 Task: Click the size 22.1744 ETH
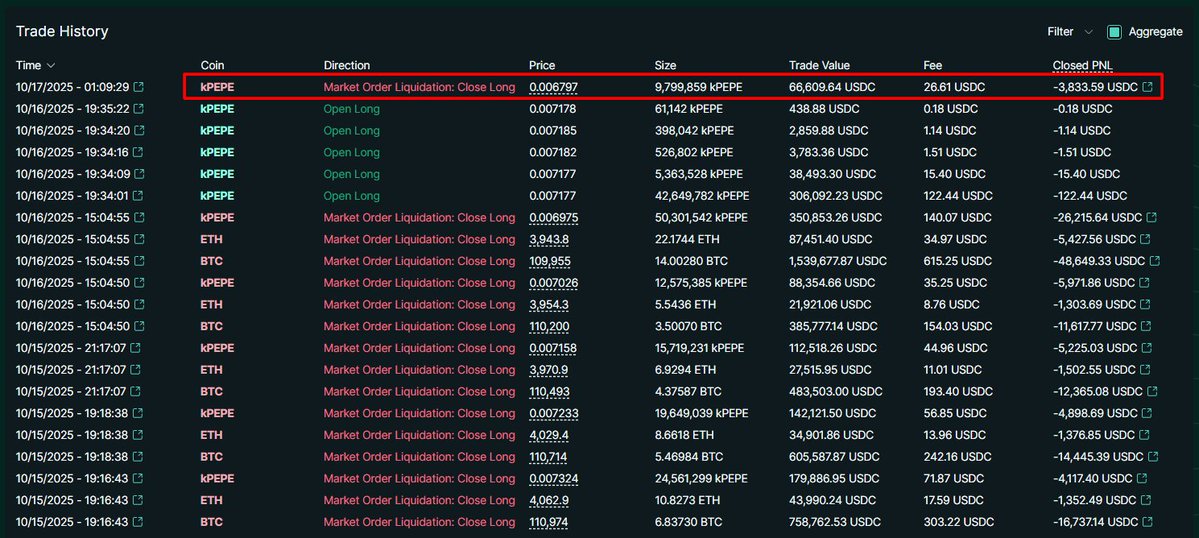click(x=687, y=239)
